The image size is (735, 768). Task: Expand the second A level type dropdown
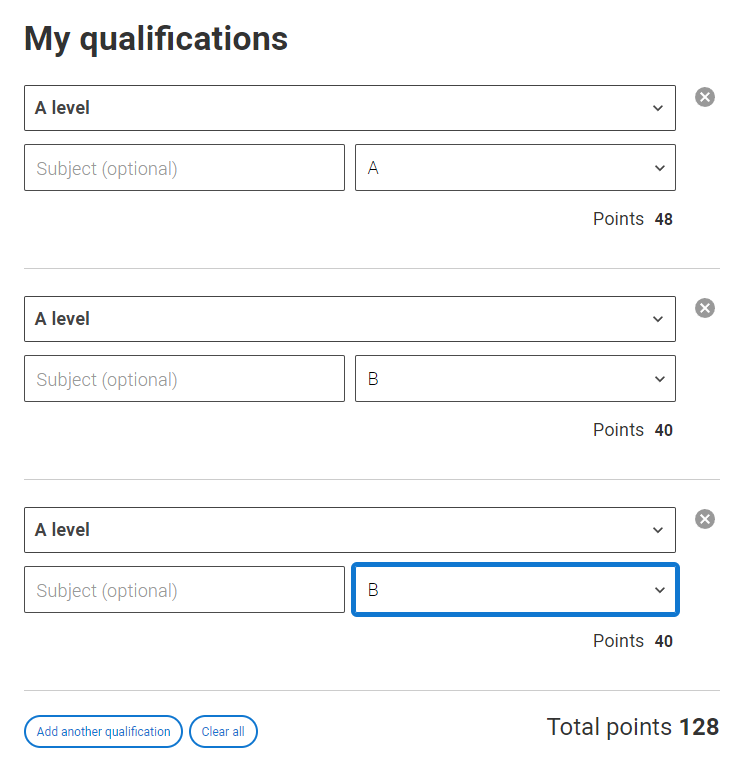pos(349,319)
